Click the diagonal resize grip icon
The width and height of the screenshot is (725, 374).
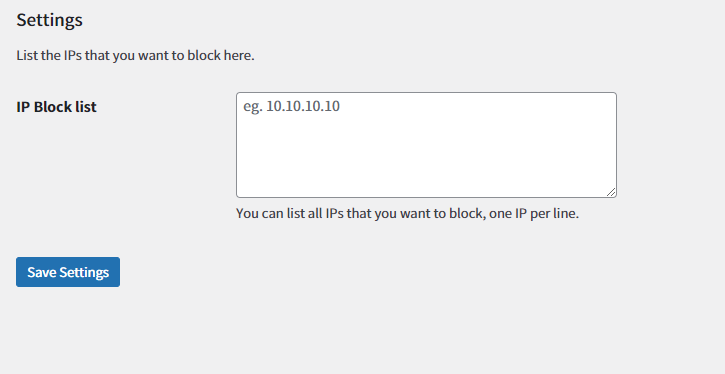pos(611,192)
